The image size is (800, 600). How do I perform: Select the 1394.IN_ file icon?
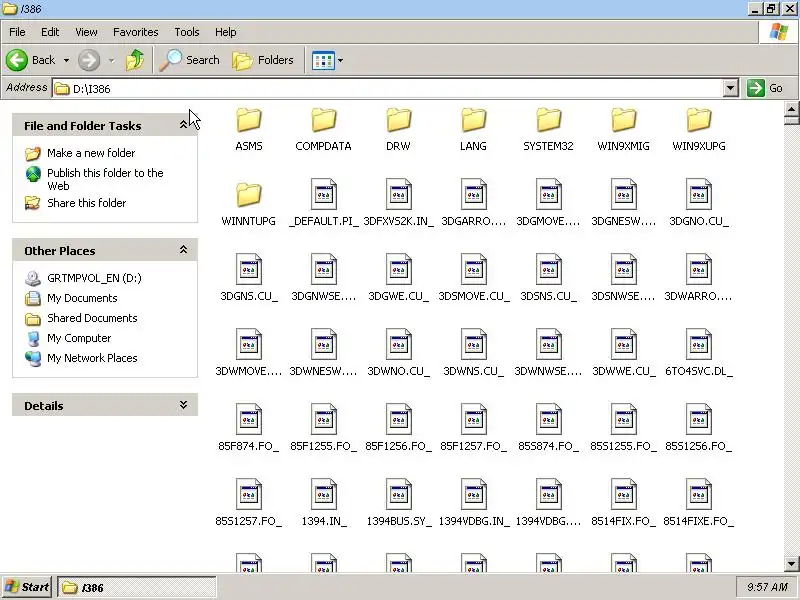pyautogui.click(x=323, y=494)
